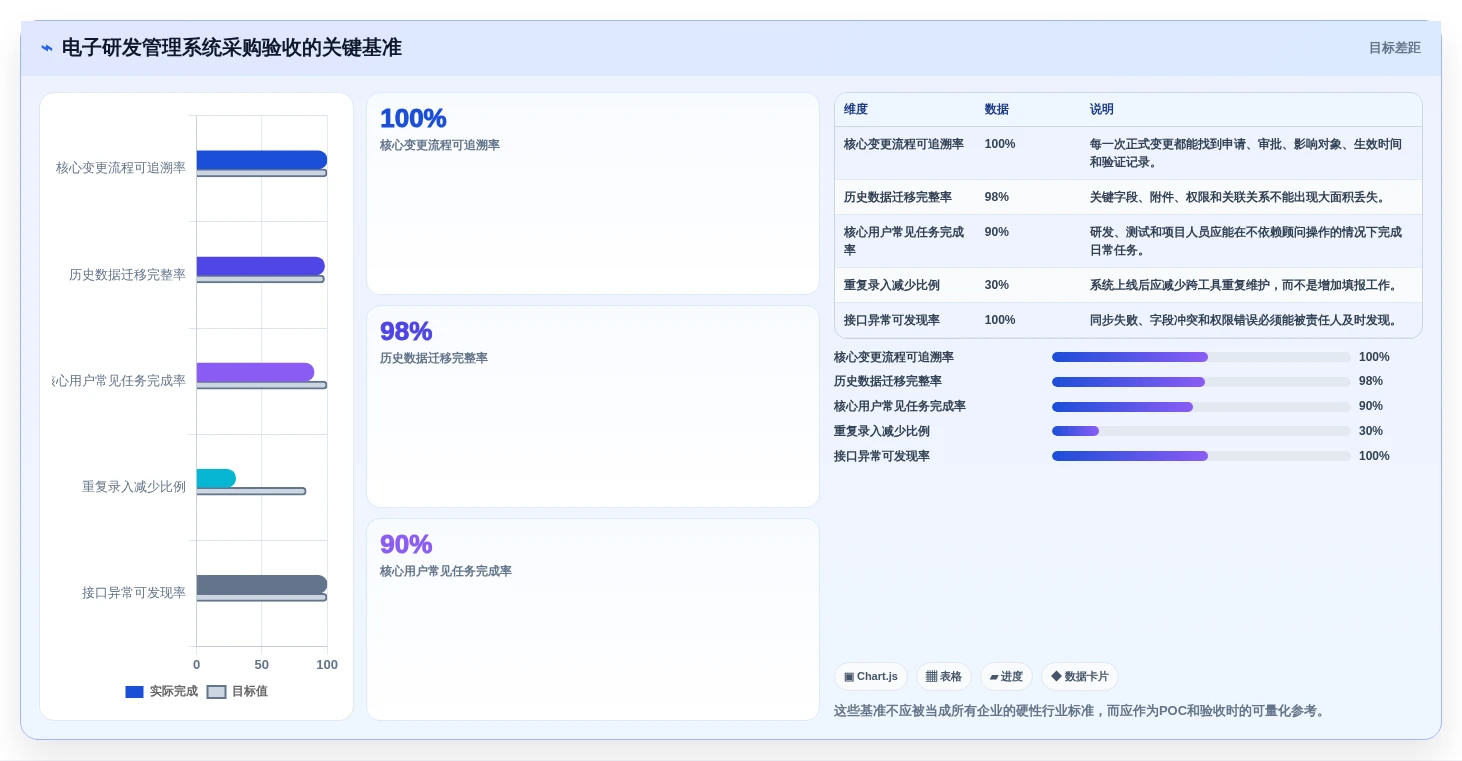The height and width of the screenshot is (761, 1462).
Task: Click the 历史数据迁移完整率 chart axis label
Action: [x=127, y=274]
